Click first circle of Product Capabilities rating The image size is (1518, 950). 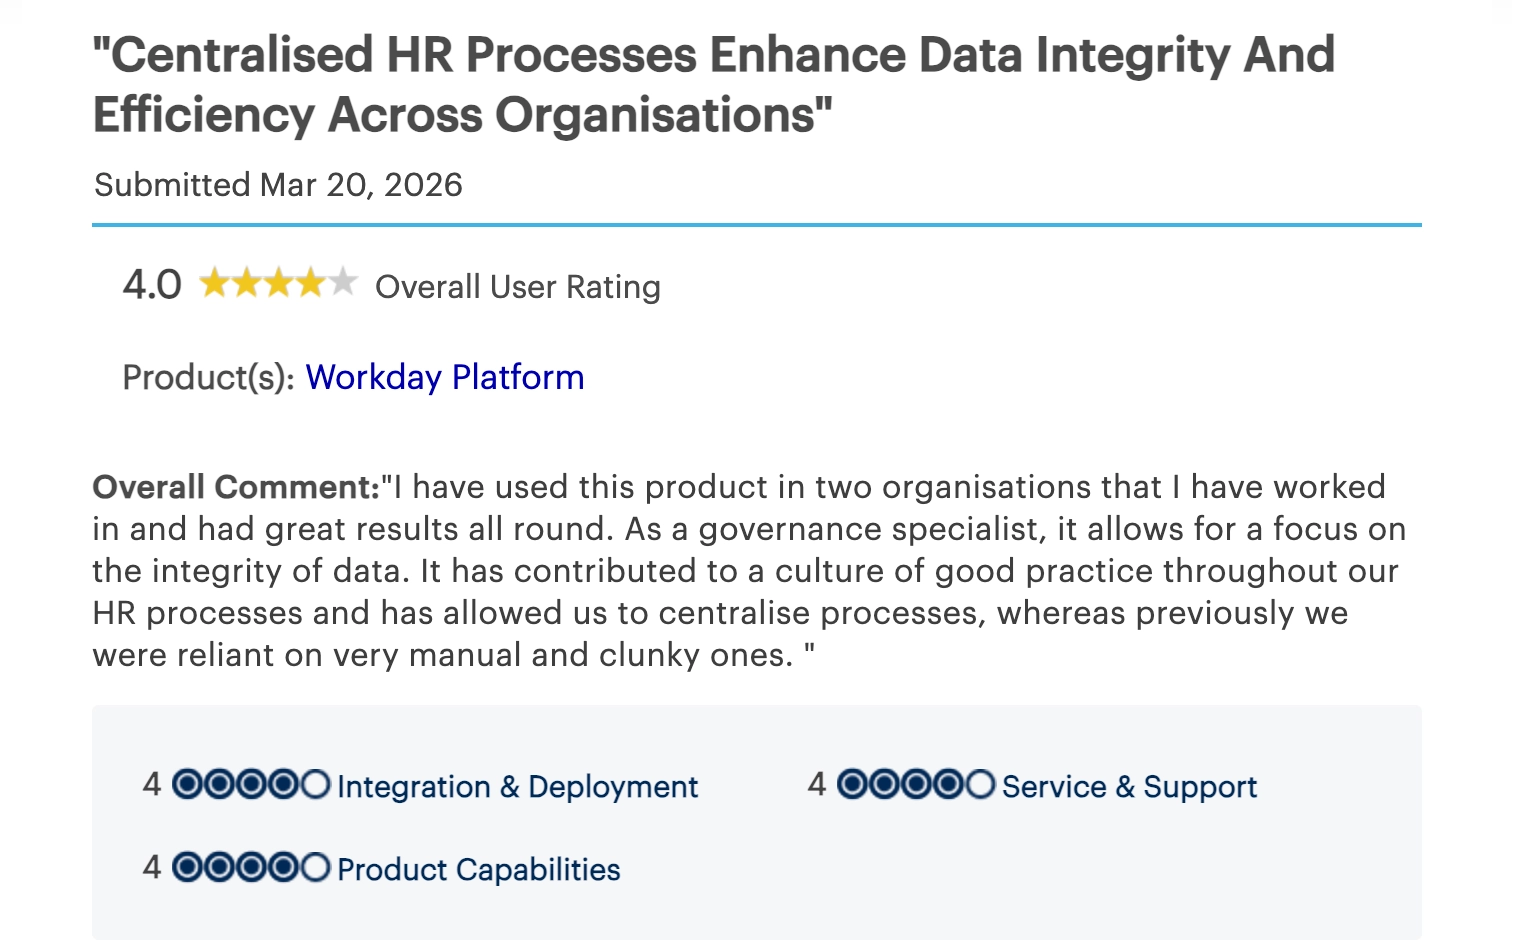pyautogui.click(x=187, y=867)
